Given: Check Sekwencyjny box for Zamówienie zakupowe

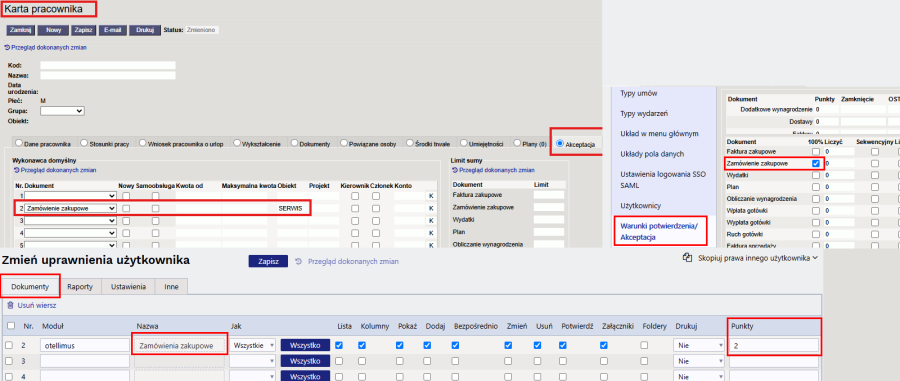Looking at the screenshot, I should point(874,164).
